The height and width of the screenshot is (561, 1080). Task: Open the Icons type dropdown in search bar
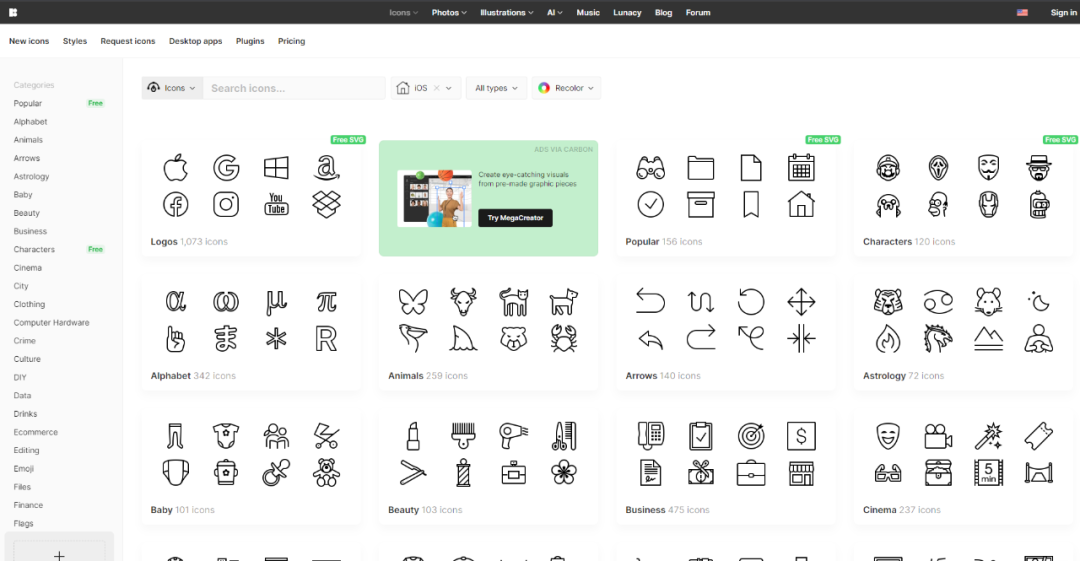click(172, 88)
